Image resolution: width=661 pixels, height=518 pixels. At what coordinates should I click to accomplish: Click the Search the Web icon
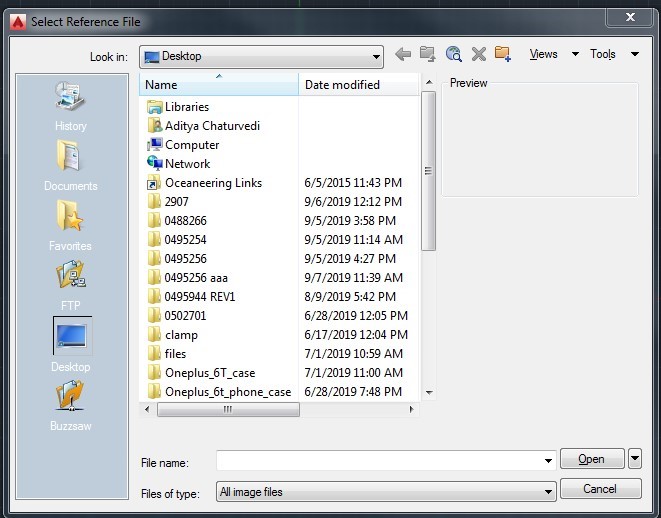(454, 54)
